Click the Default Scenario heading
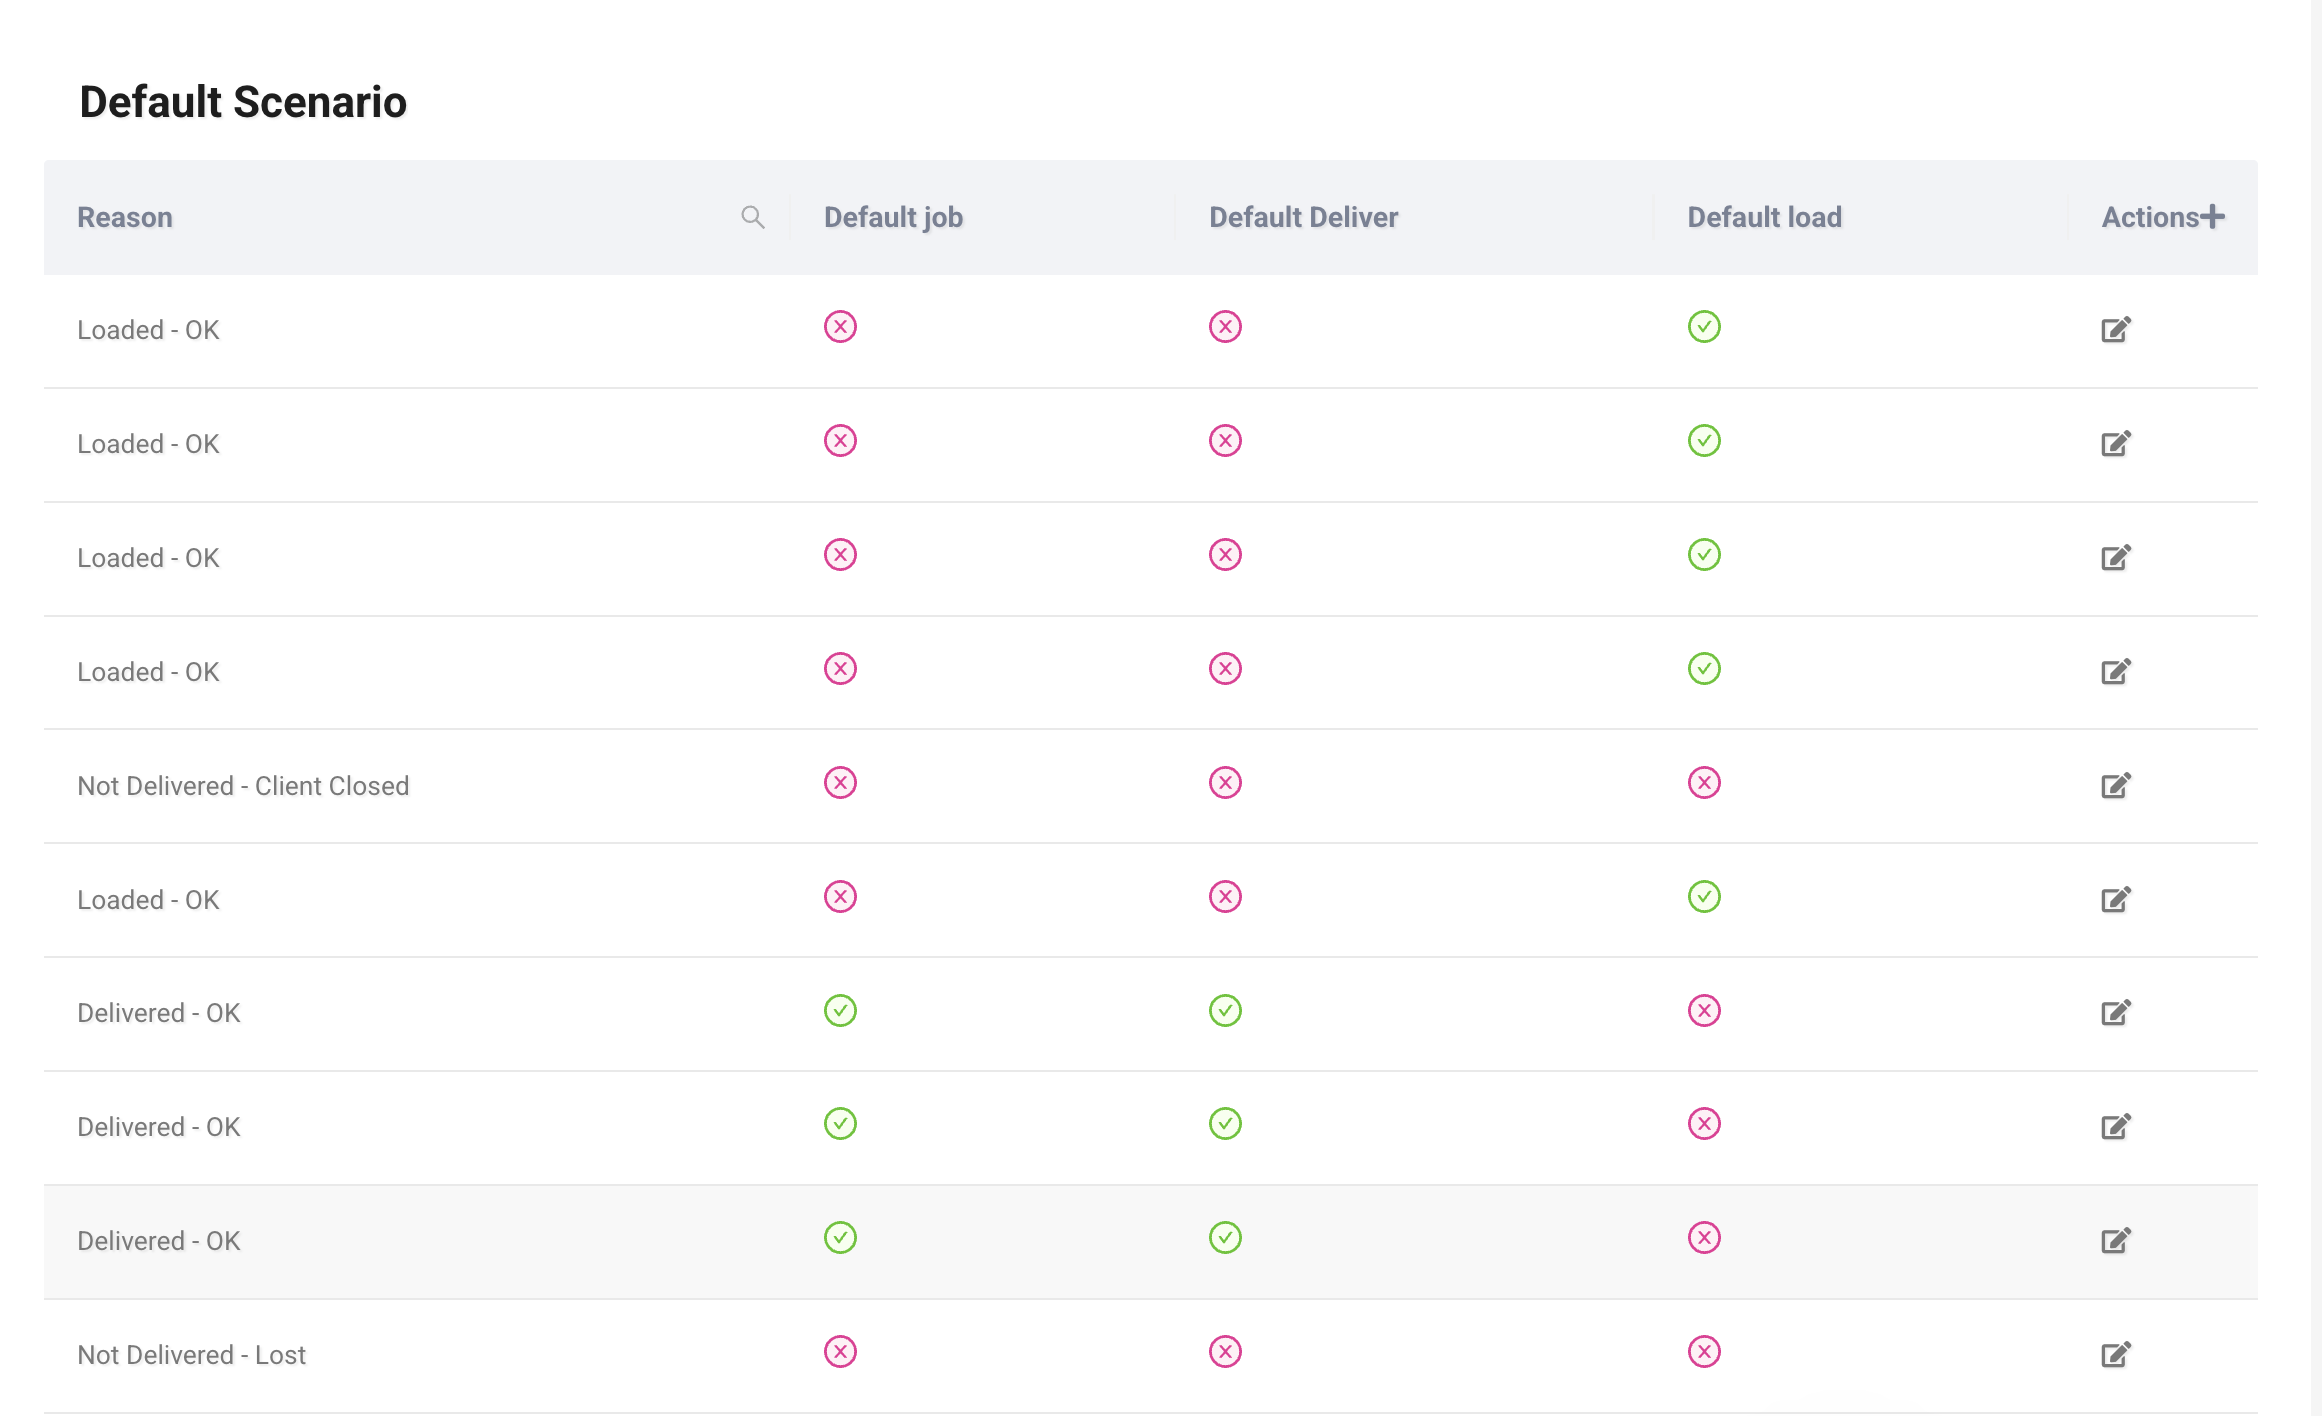The height and width of the screenshot is (1416, 2322). tap(242, 100)
